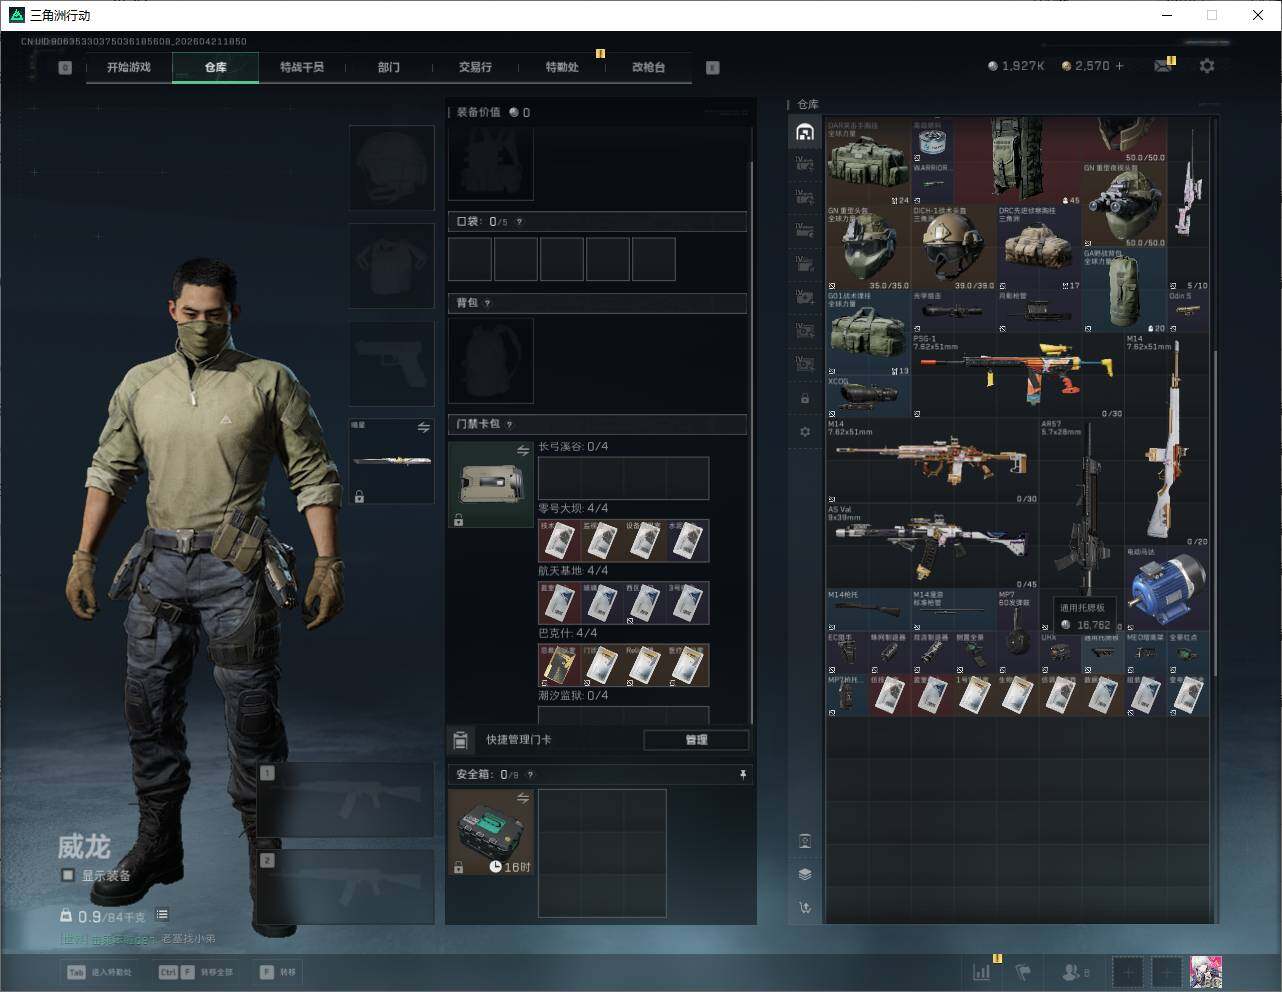Select the main warehouse storage icon
This screenshot has width=1282, height=992.
coord(805,132)
